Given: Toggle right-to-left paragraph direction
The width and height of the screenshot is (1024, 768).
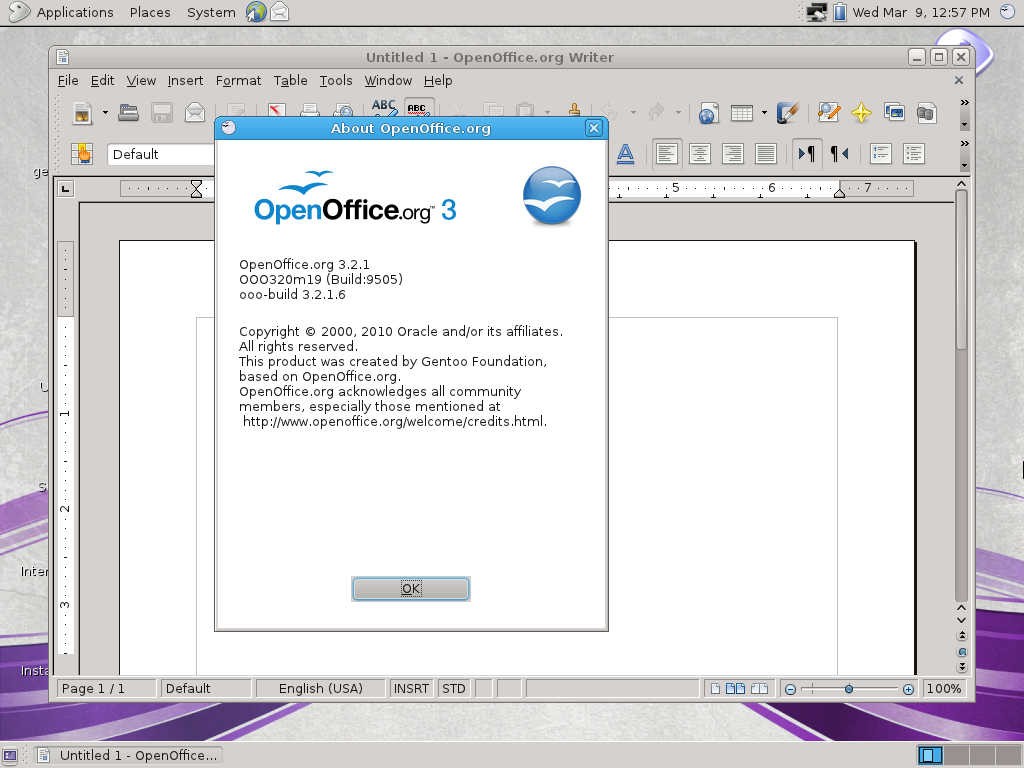Looking at the screenshot, I should [x=838, y=154].
